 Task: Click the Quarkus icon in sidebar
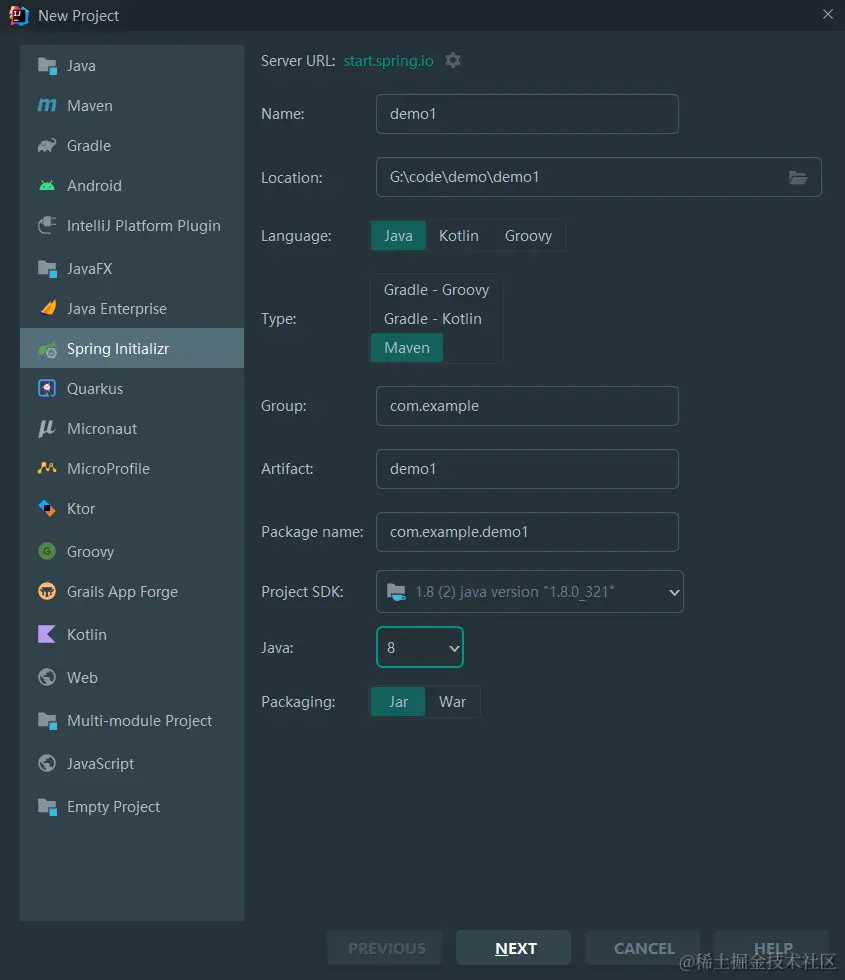46,389
